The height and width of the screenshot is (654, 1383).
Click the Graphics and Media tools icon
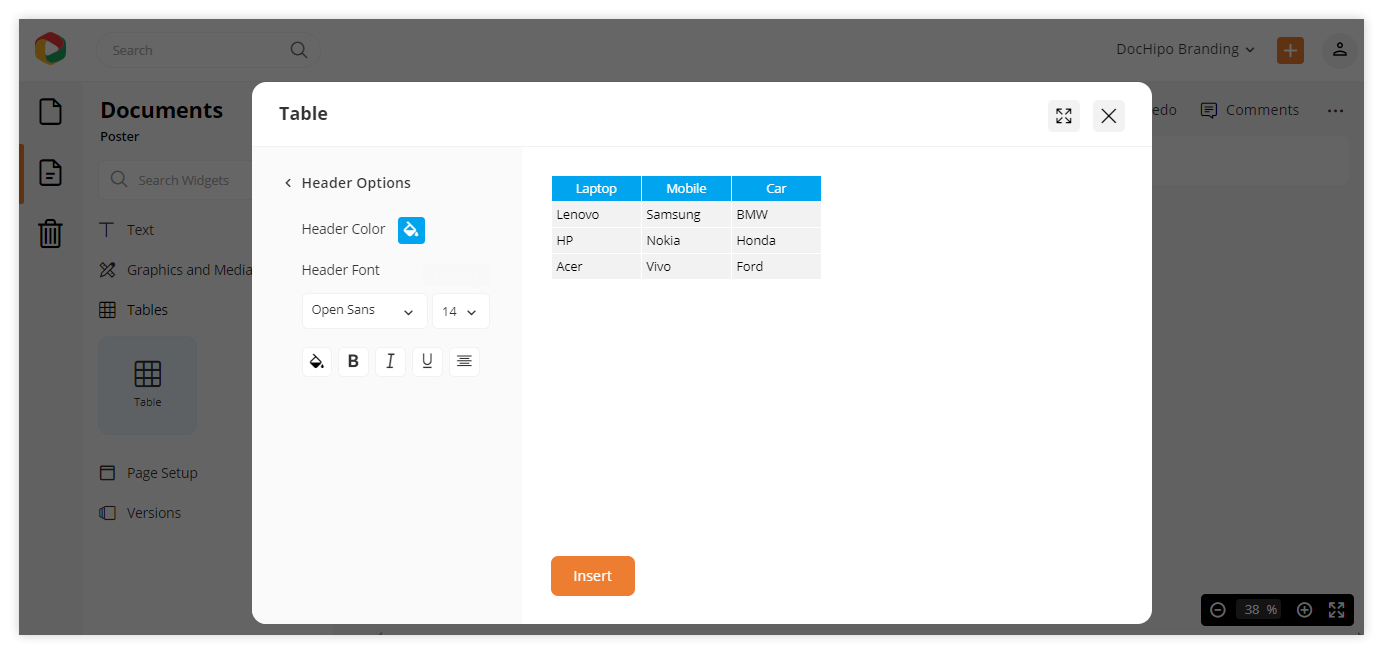[107, 270]
